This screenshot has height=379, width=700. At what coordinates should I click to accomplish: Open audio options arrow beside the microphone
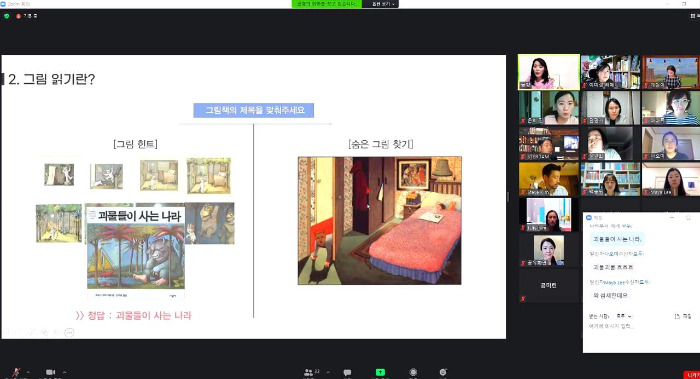coord(28,372)
